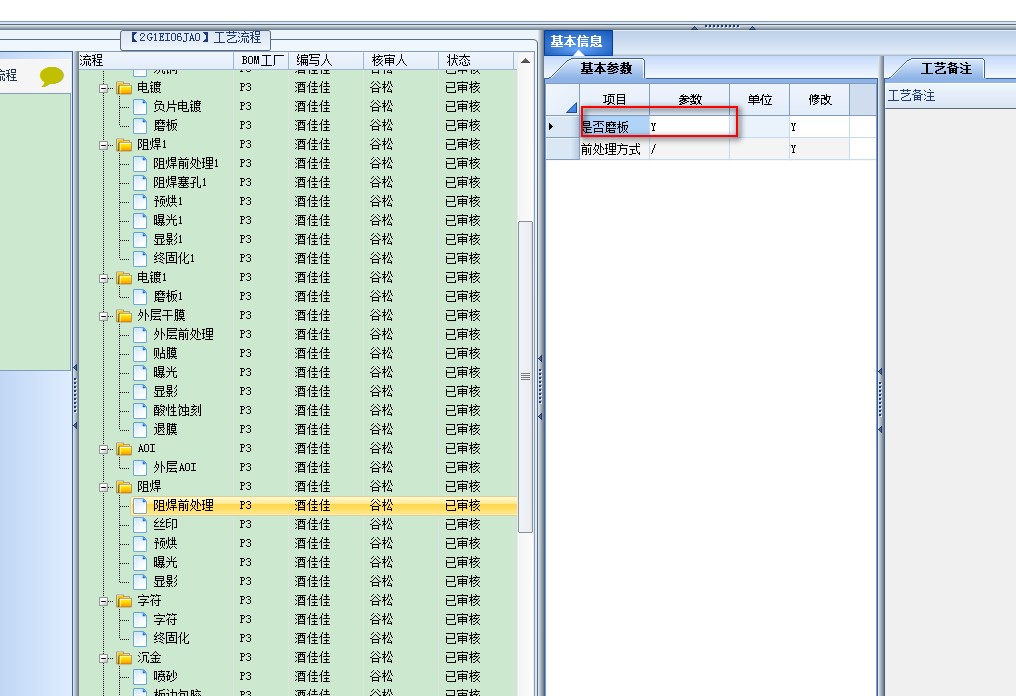
Task: Click the document icon of 负片电镀
Action: pyautogui.click(x=140, y=106)
